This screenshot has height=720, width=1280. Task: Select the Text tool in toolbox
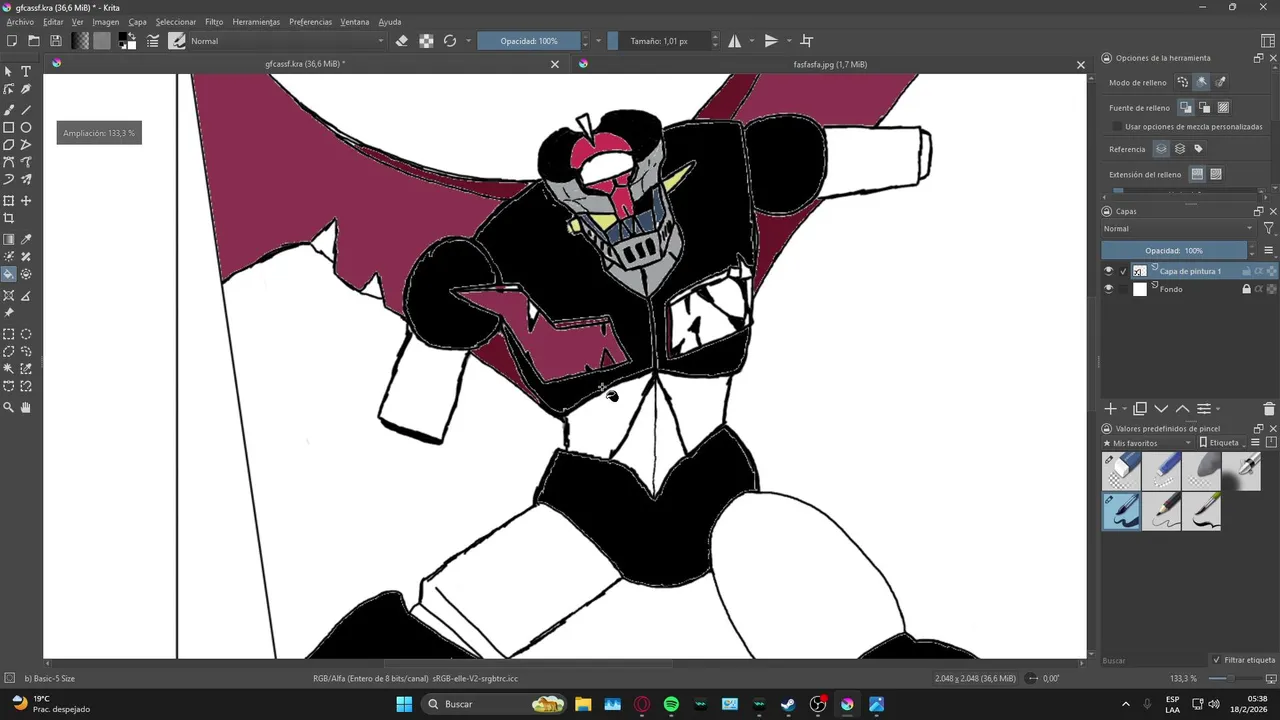26,72
